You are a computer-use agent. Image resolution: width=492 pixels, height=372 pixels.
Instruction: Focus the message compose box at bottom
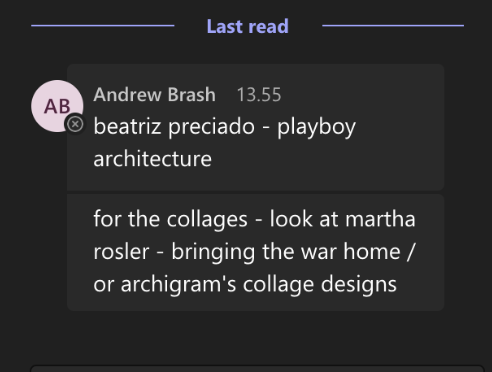tap(257, 369)
